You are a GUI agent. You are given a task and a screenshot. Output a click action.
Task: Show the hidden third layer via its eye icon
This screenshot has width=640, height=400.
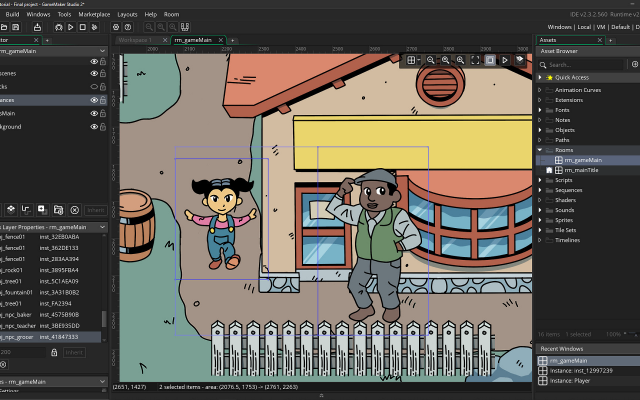pyautogui.click(x=94, y=87)
